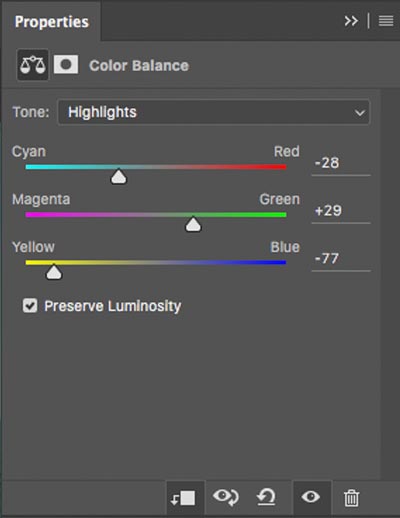Click the Magenta-Green value field +29
Viewport: 400px width, 518px height.
pyautogui.click(x=341, y=211)
